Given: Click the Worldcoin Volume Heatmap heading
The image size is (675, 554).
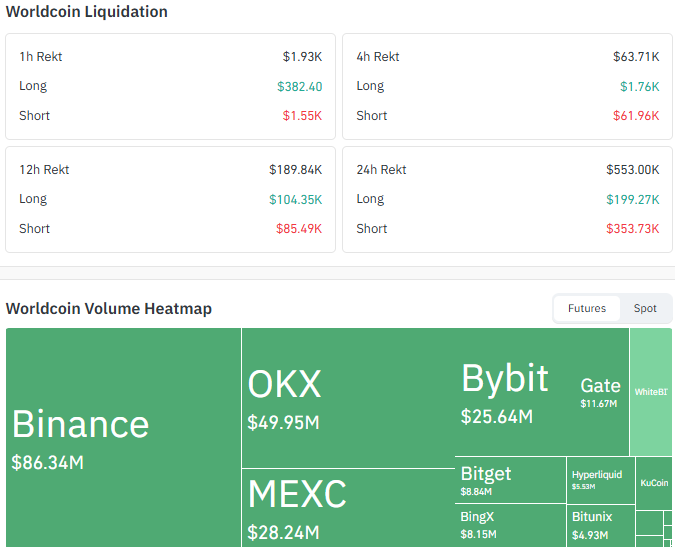Looking at the screenshot, I should [109, 309].
